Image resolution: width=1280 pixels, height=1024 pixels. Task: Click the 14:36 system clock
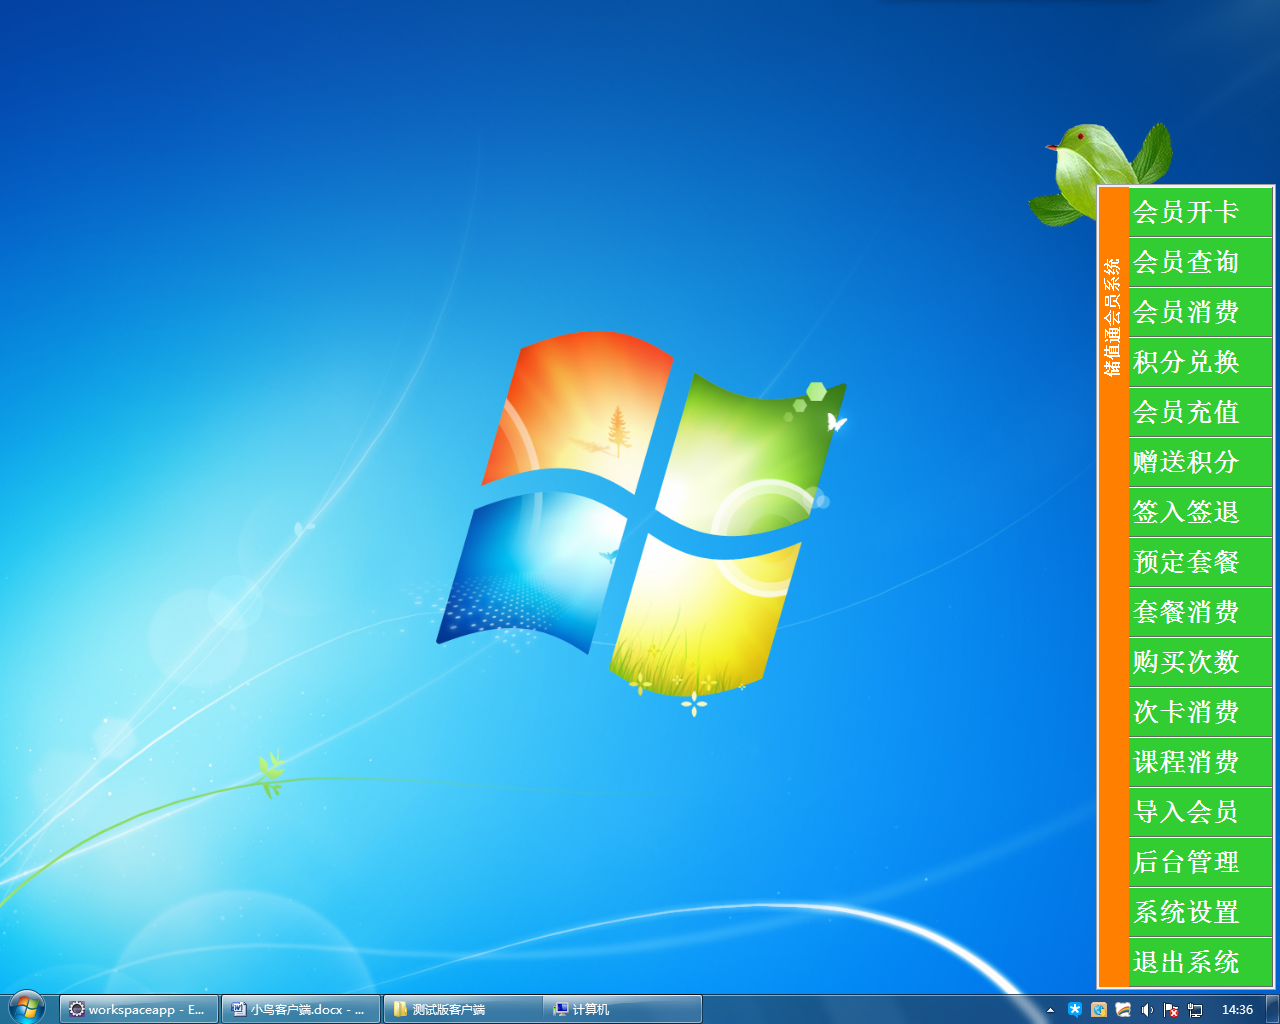[x=1237, y=1010]
